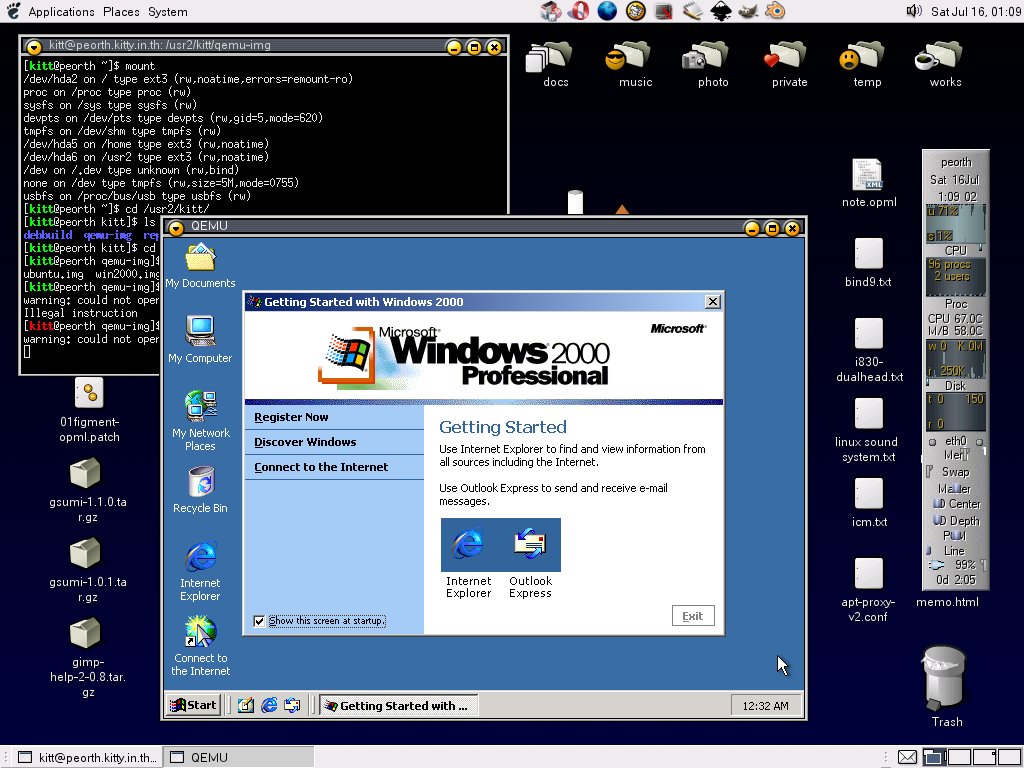Viewport: 1024px width, 768px height.
Task: Click the volume speaker icon in top panel
Action: click(914, 10)
